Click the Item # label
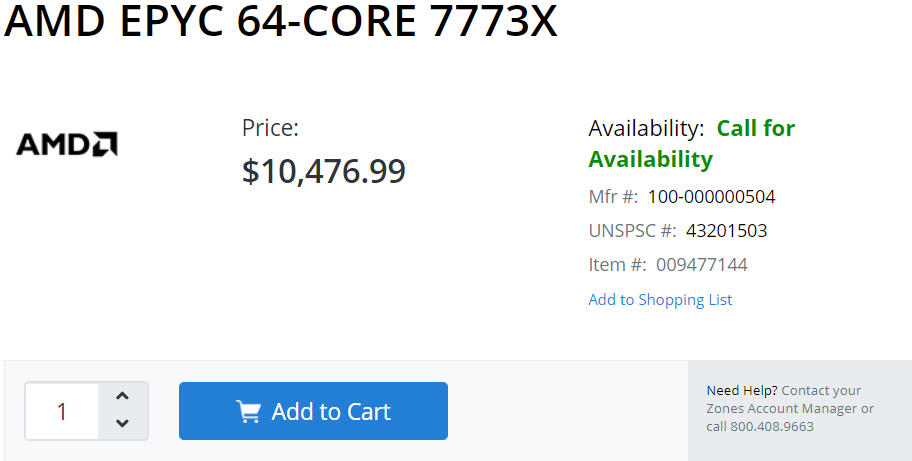Viewport: 912px width, 461px height. [617, 265]
